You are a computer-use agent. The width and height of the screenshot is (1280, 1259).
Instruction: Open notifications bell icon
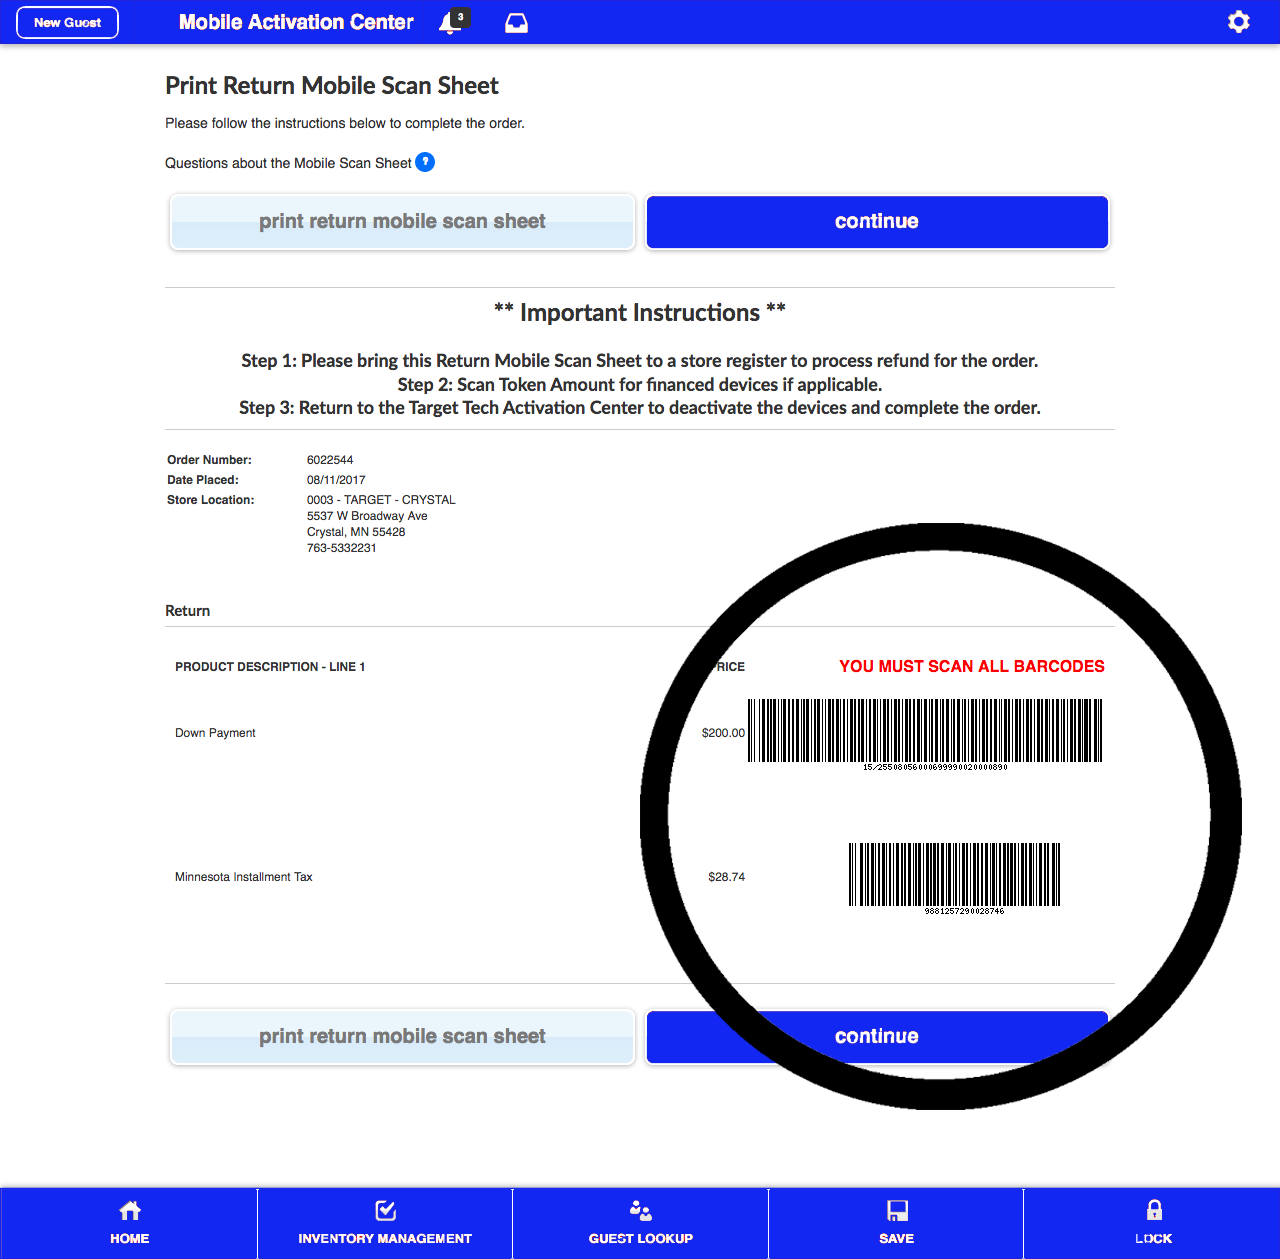tap(453, 22)
